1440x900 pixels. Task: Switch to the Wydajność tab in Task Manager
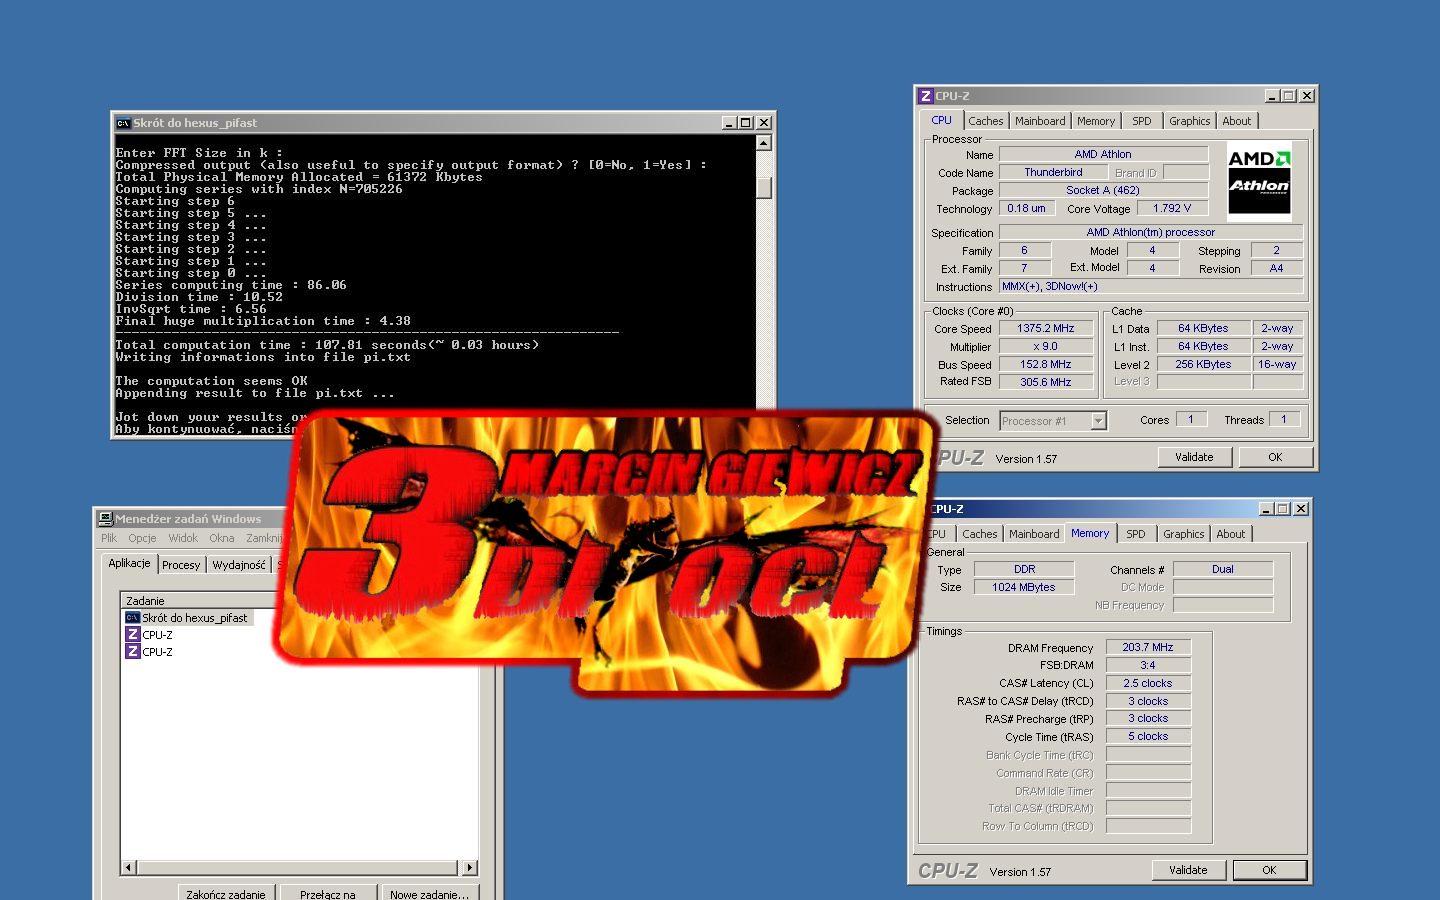click(x=240, y=565)
